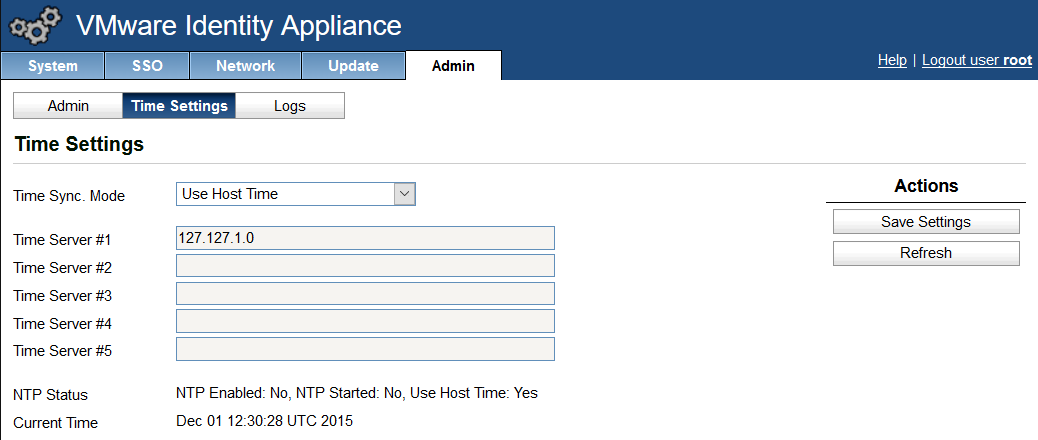Viewport: 1038px width, 440px height.
Task: Open the System tab
Action: pyautogui.click(x=52, y=66)
